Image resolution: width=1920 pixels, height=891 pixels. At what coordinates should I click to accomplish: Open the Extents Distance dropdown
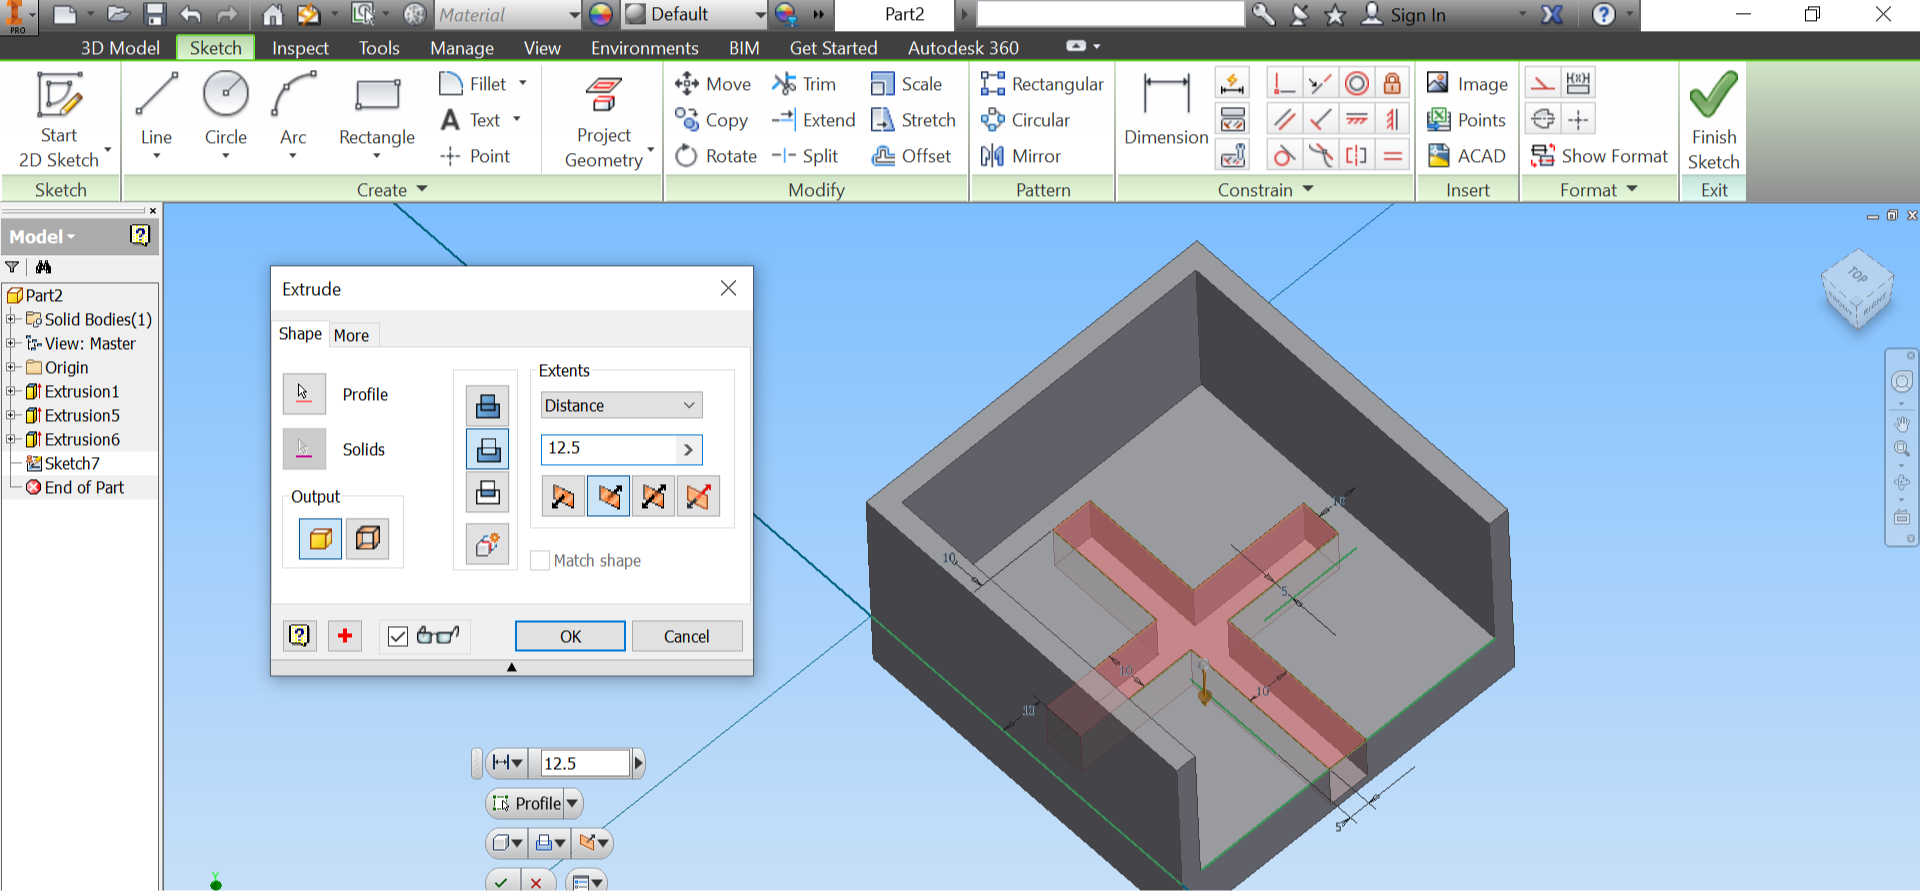point(621,405)
